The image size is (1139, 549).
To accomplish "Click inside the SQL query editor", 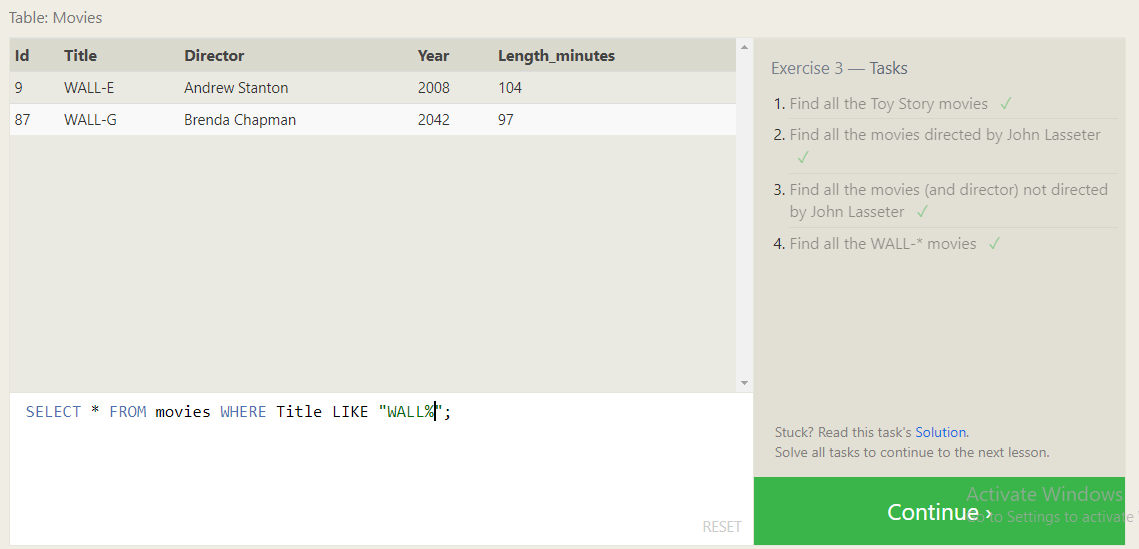I will tap(381, 468).
